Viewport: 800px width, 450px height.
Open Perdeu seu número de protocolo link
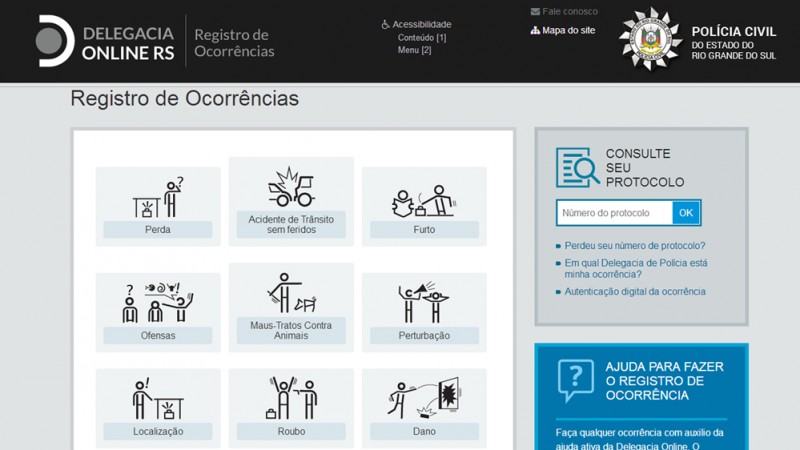pos(635,245)
